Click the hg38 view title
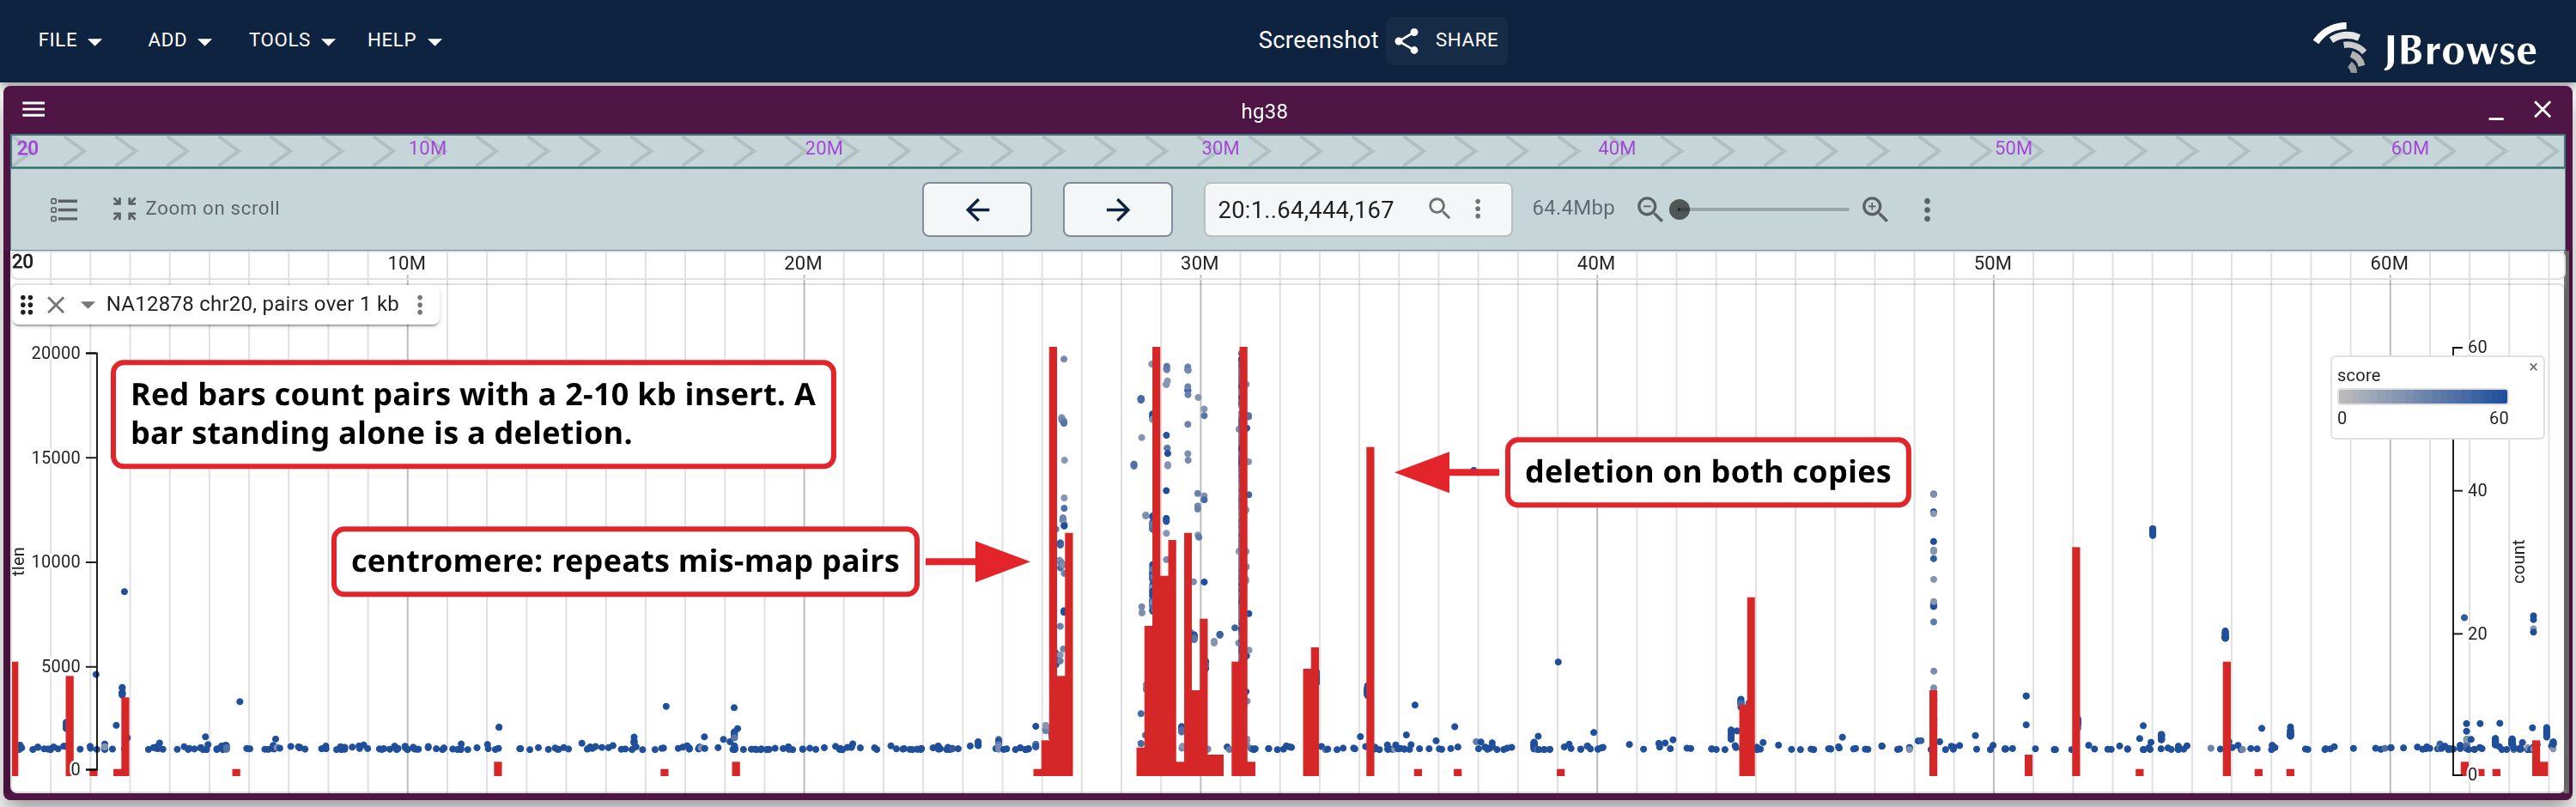Image resolution: width=2576 pixels, height=807 pixels. tap(1264, 111)
